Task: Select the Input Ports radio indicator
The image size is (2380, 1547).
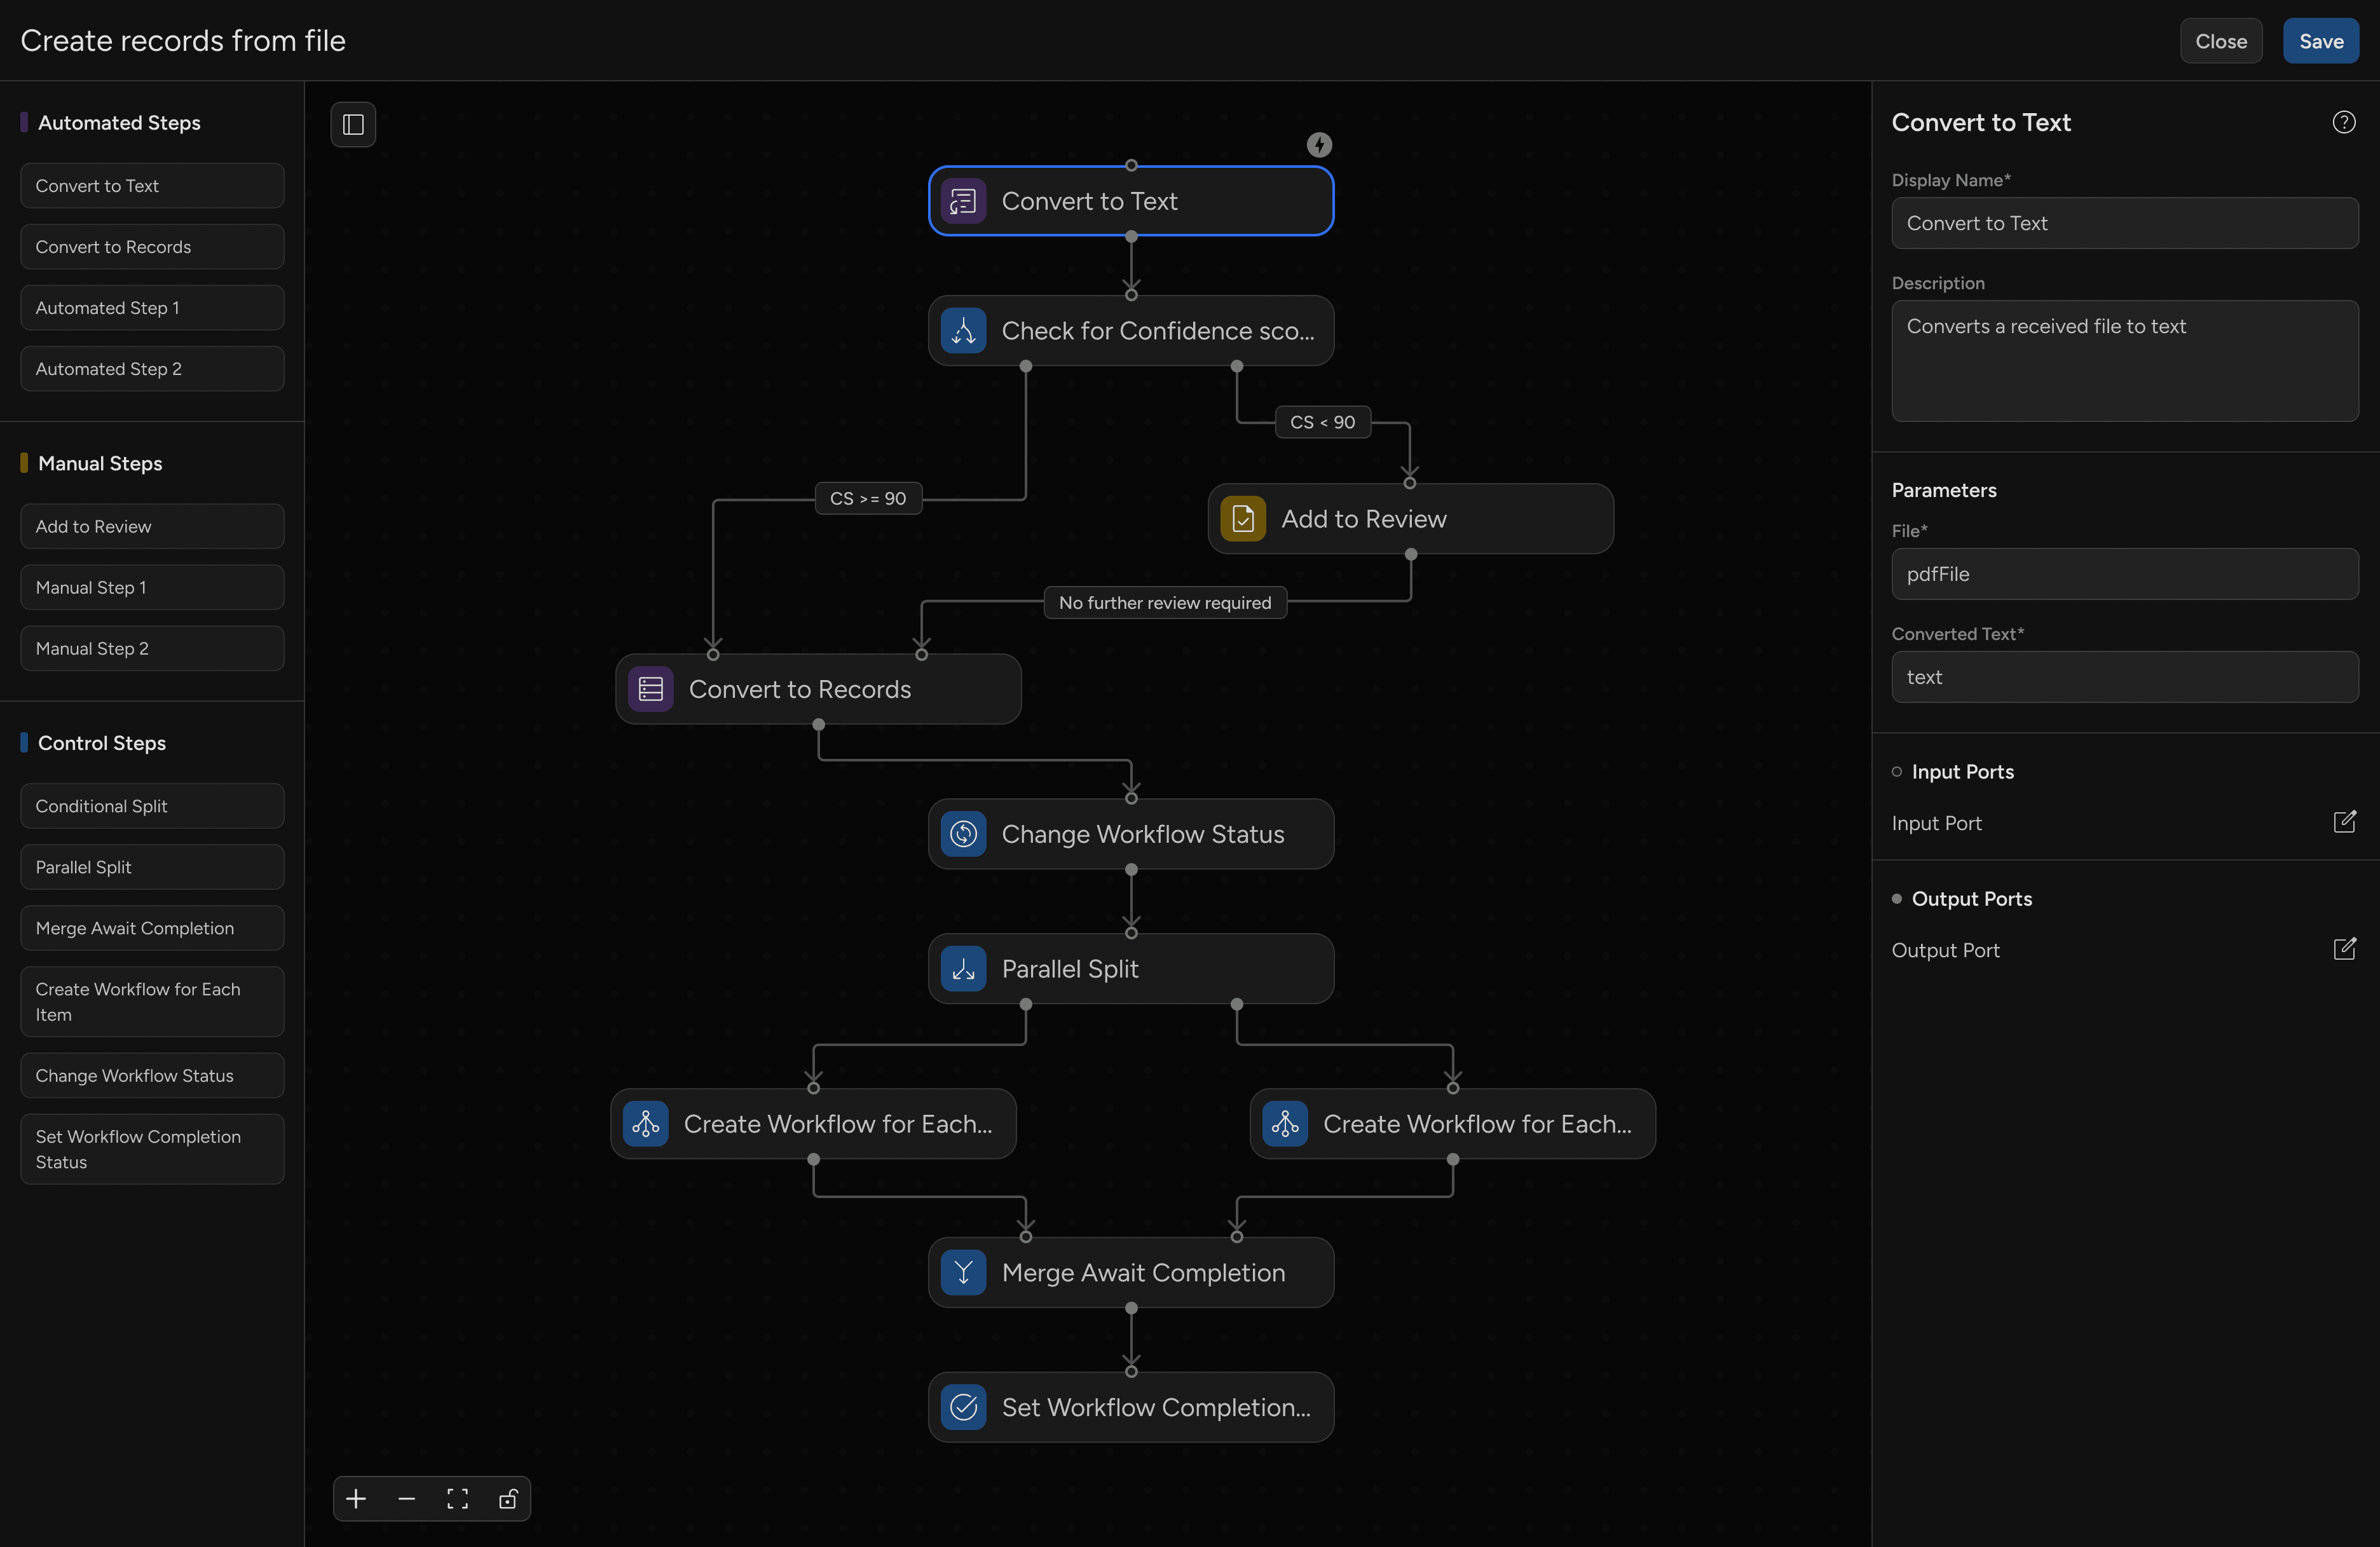Action: tap(1897, 771)
